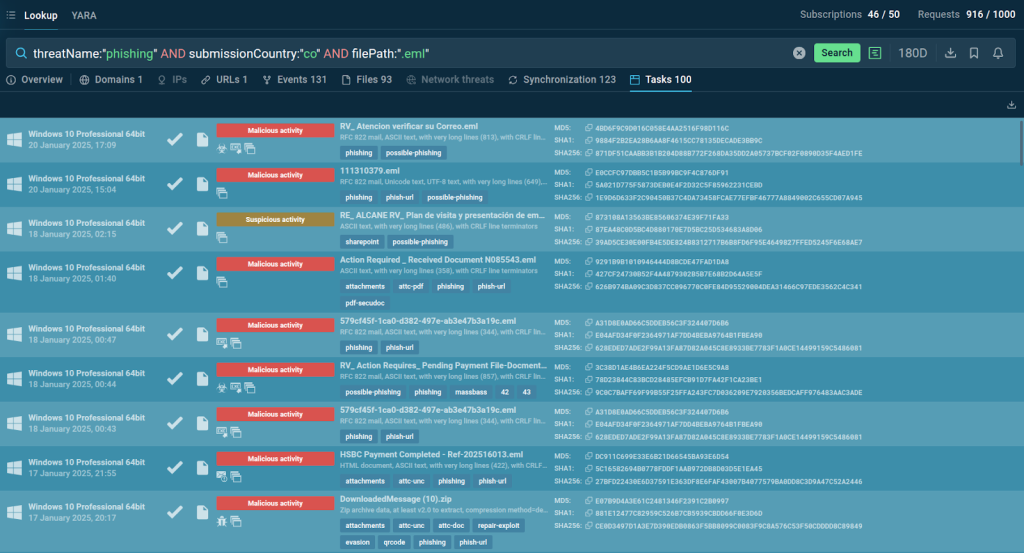The image size is (1024, 553).
Task: Expand the hamburger menu beside Lookup
Action: coord(10,15)
